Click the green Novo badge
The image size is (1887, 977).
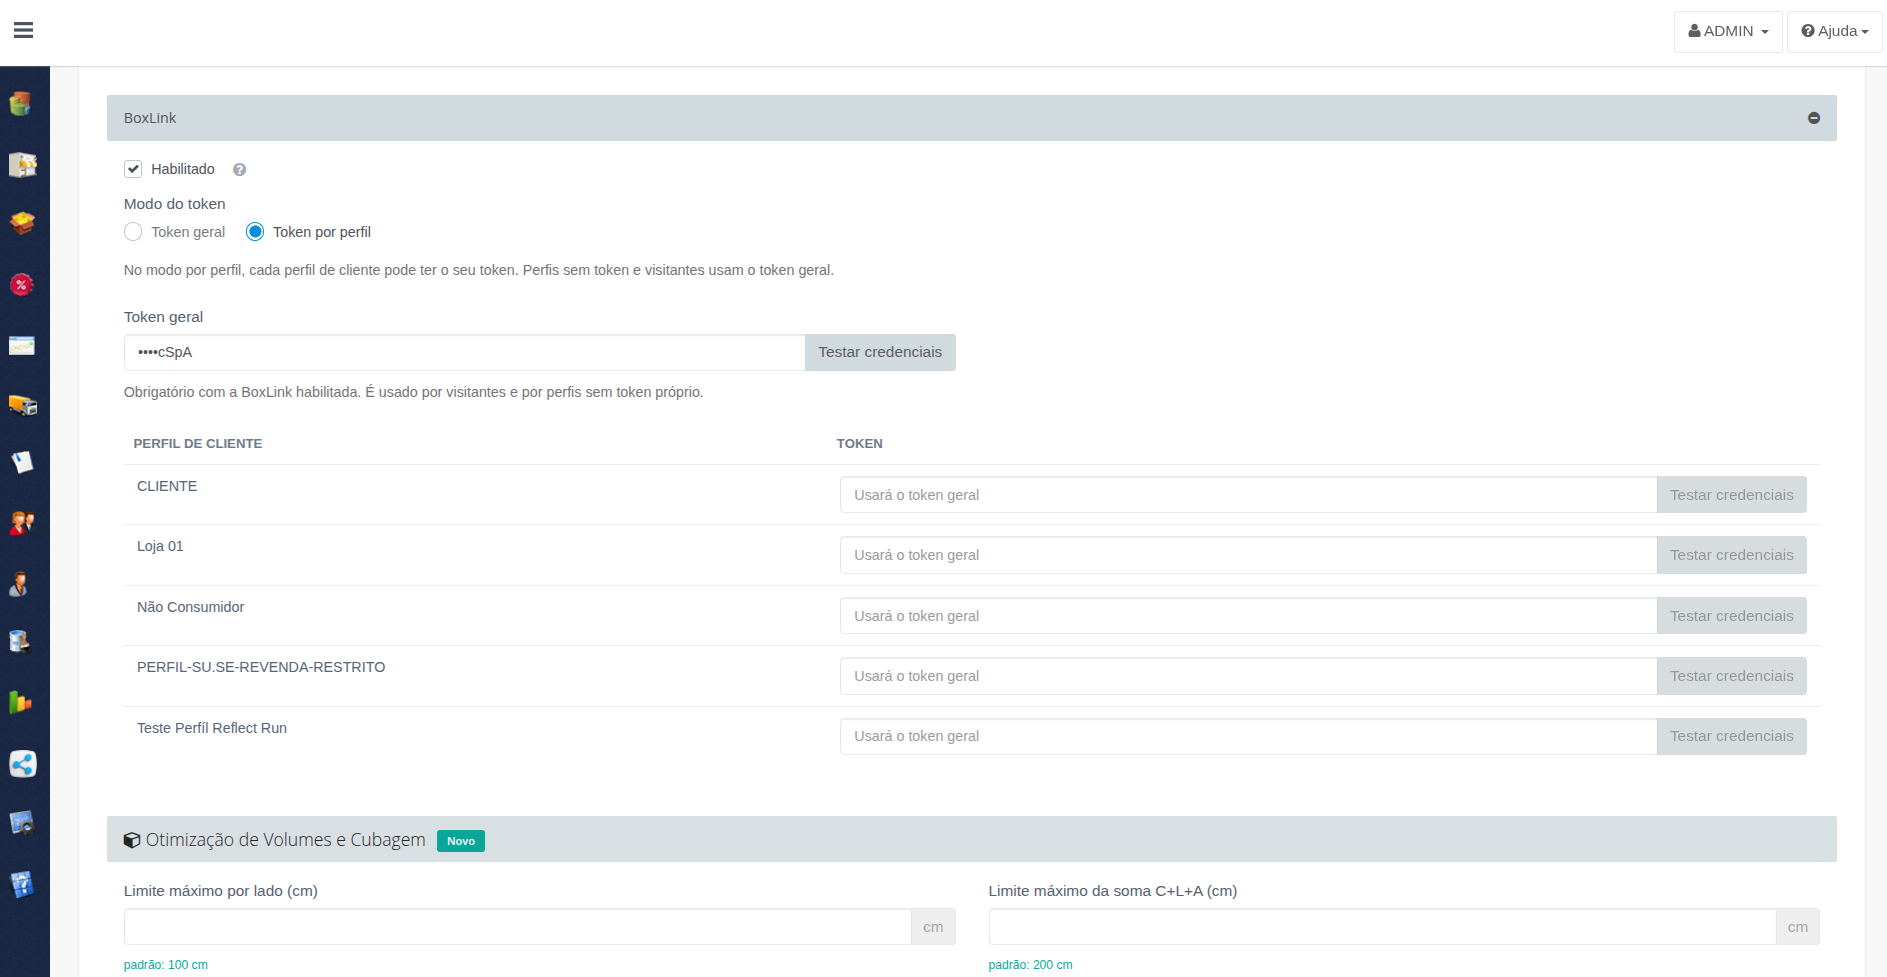pyautogui.click(x=461, y=841)
